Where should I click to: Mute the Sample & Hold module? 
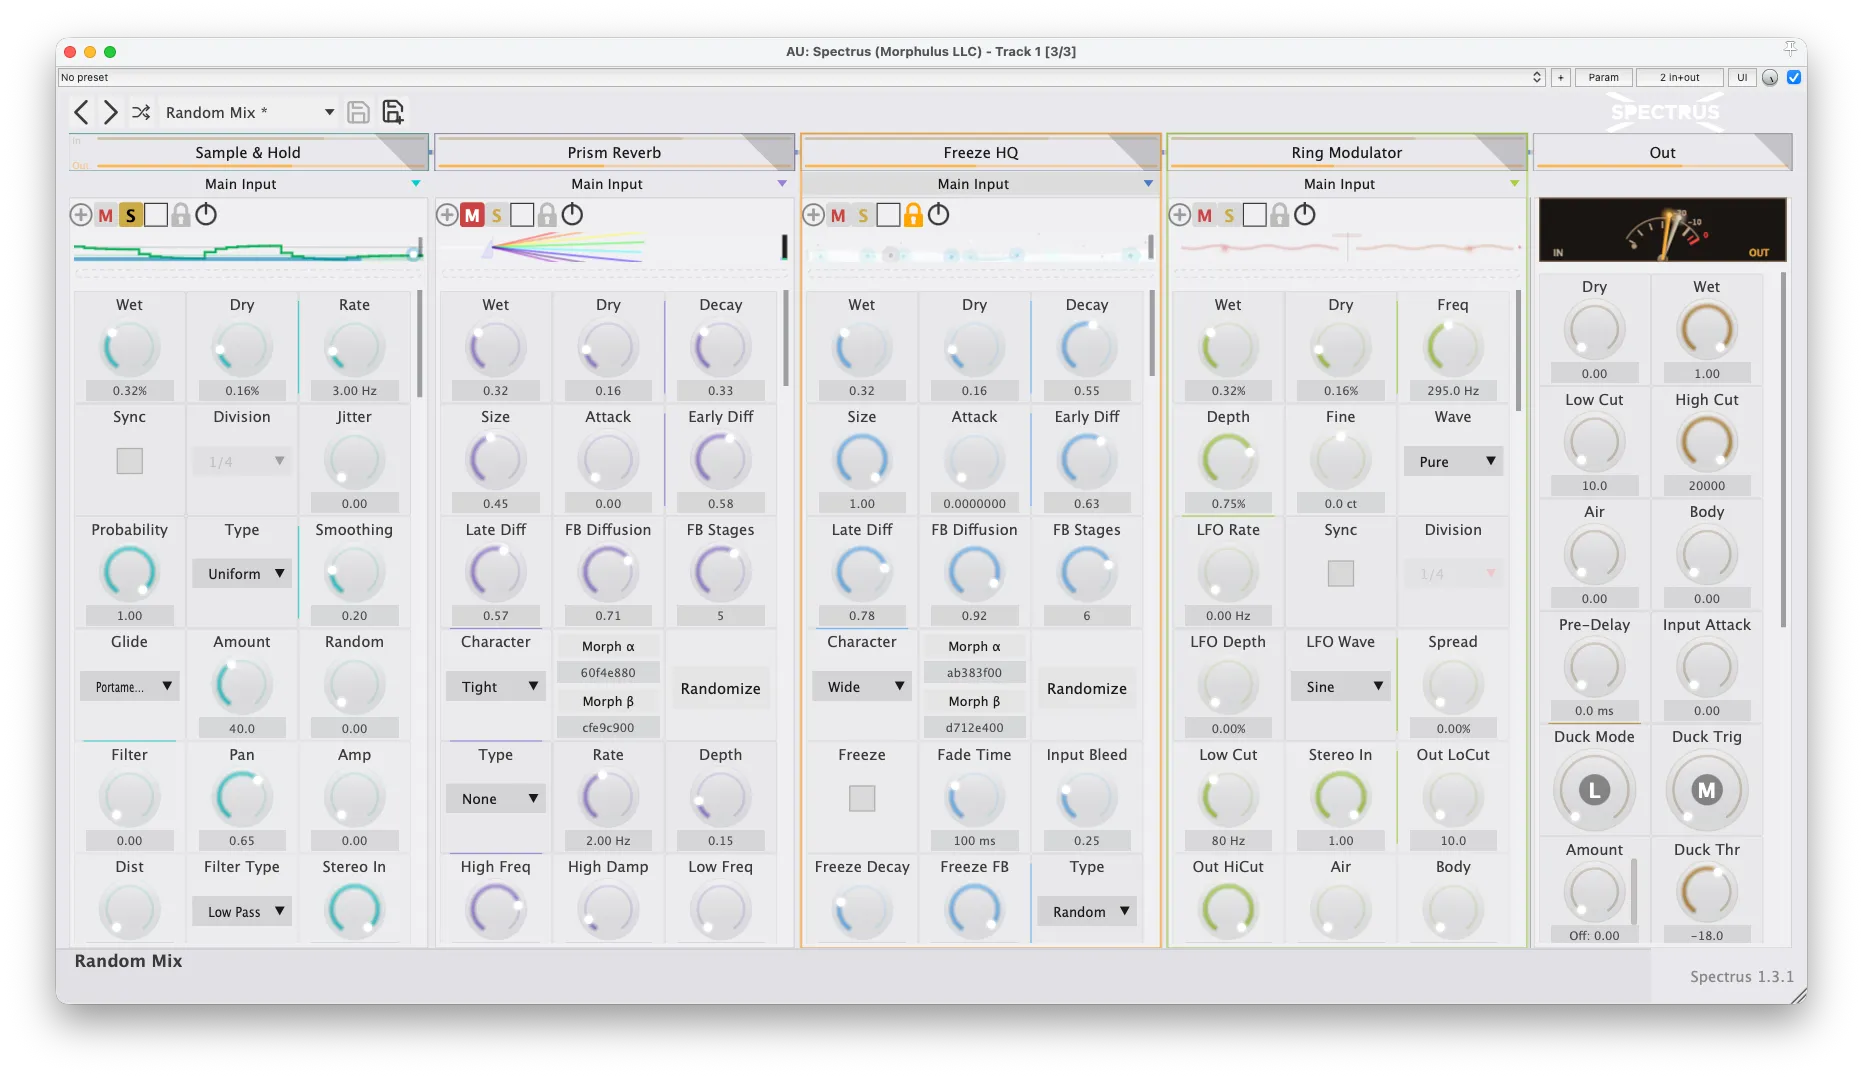point(106,215)
